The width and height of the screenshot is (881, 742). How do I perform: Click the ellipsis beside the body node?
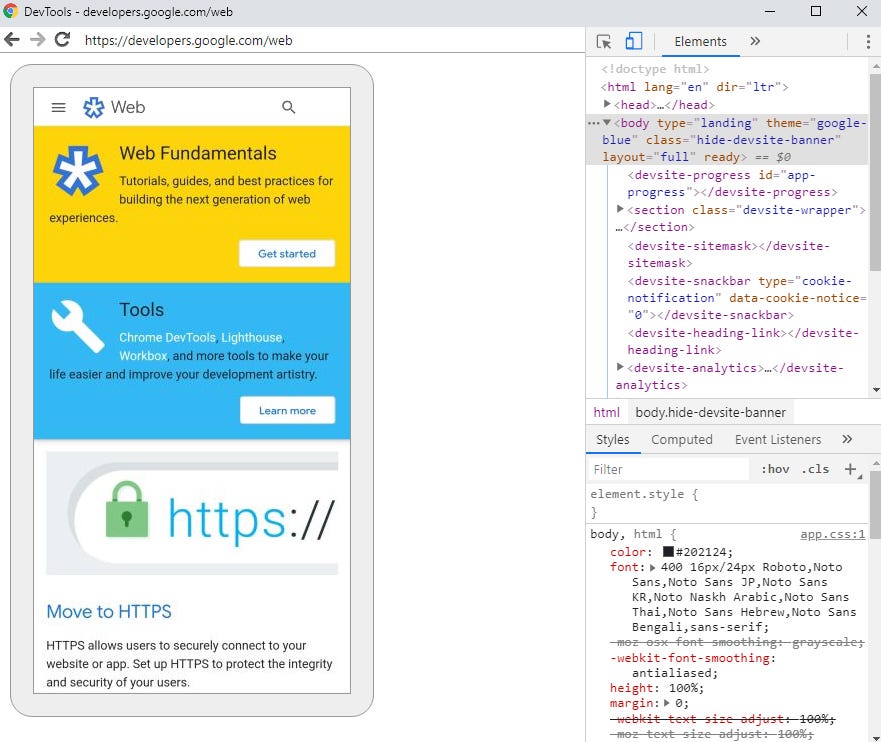593,122
